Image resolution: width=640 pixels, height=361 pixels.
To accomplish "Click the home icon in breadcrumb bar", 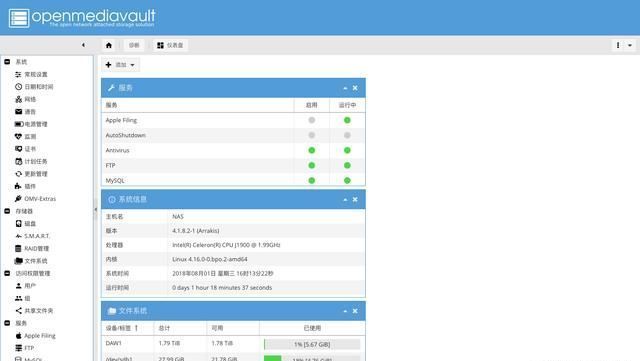I will tap(109, 45).
